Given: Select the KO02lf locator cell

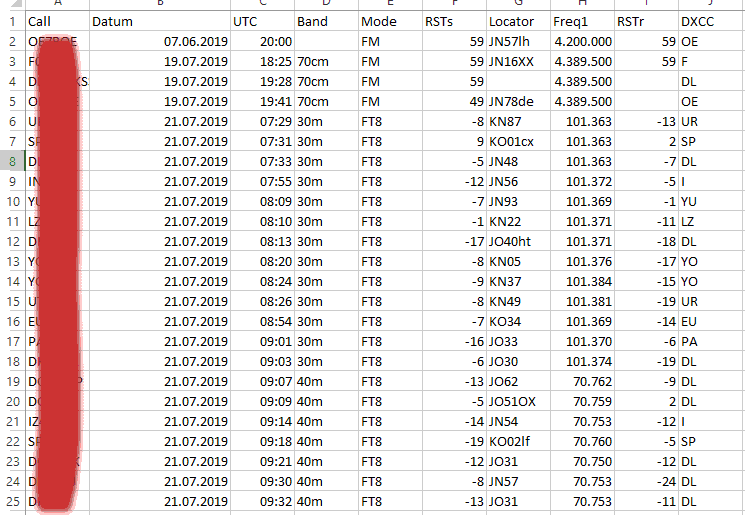Looking at the screenshot, I should (x=518, y=441).
